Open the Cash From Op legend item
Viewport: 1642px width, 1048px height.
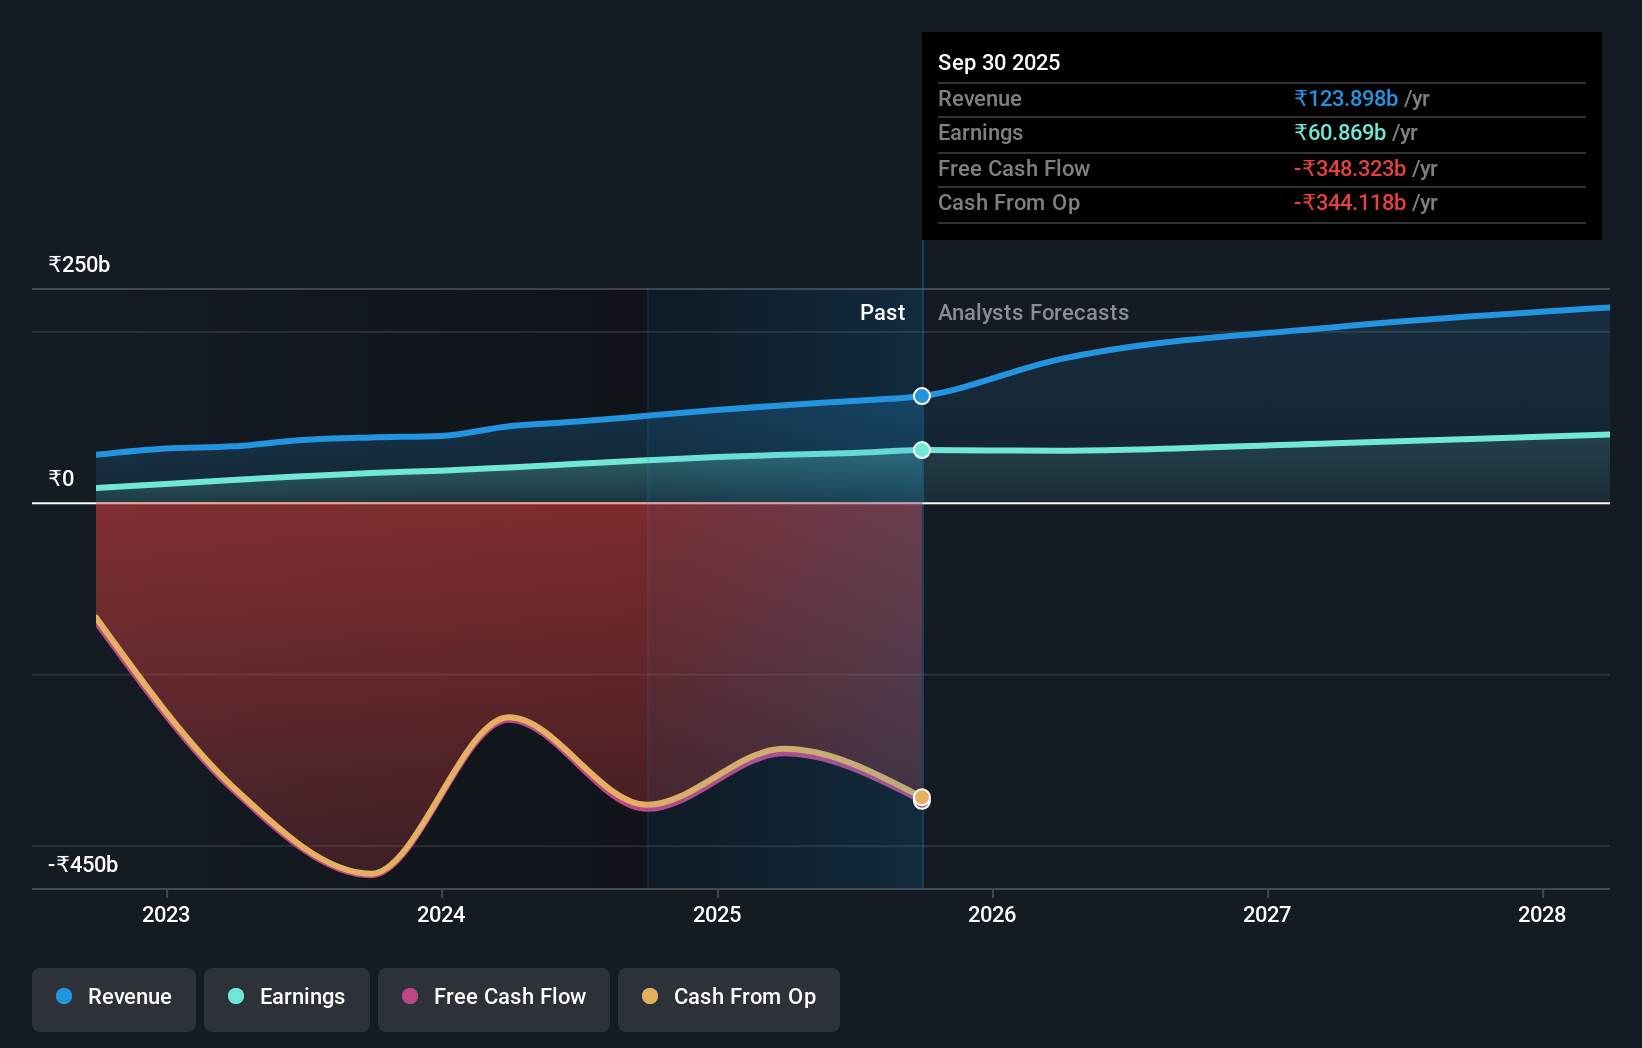(729, 999)
